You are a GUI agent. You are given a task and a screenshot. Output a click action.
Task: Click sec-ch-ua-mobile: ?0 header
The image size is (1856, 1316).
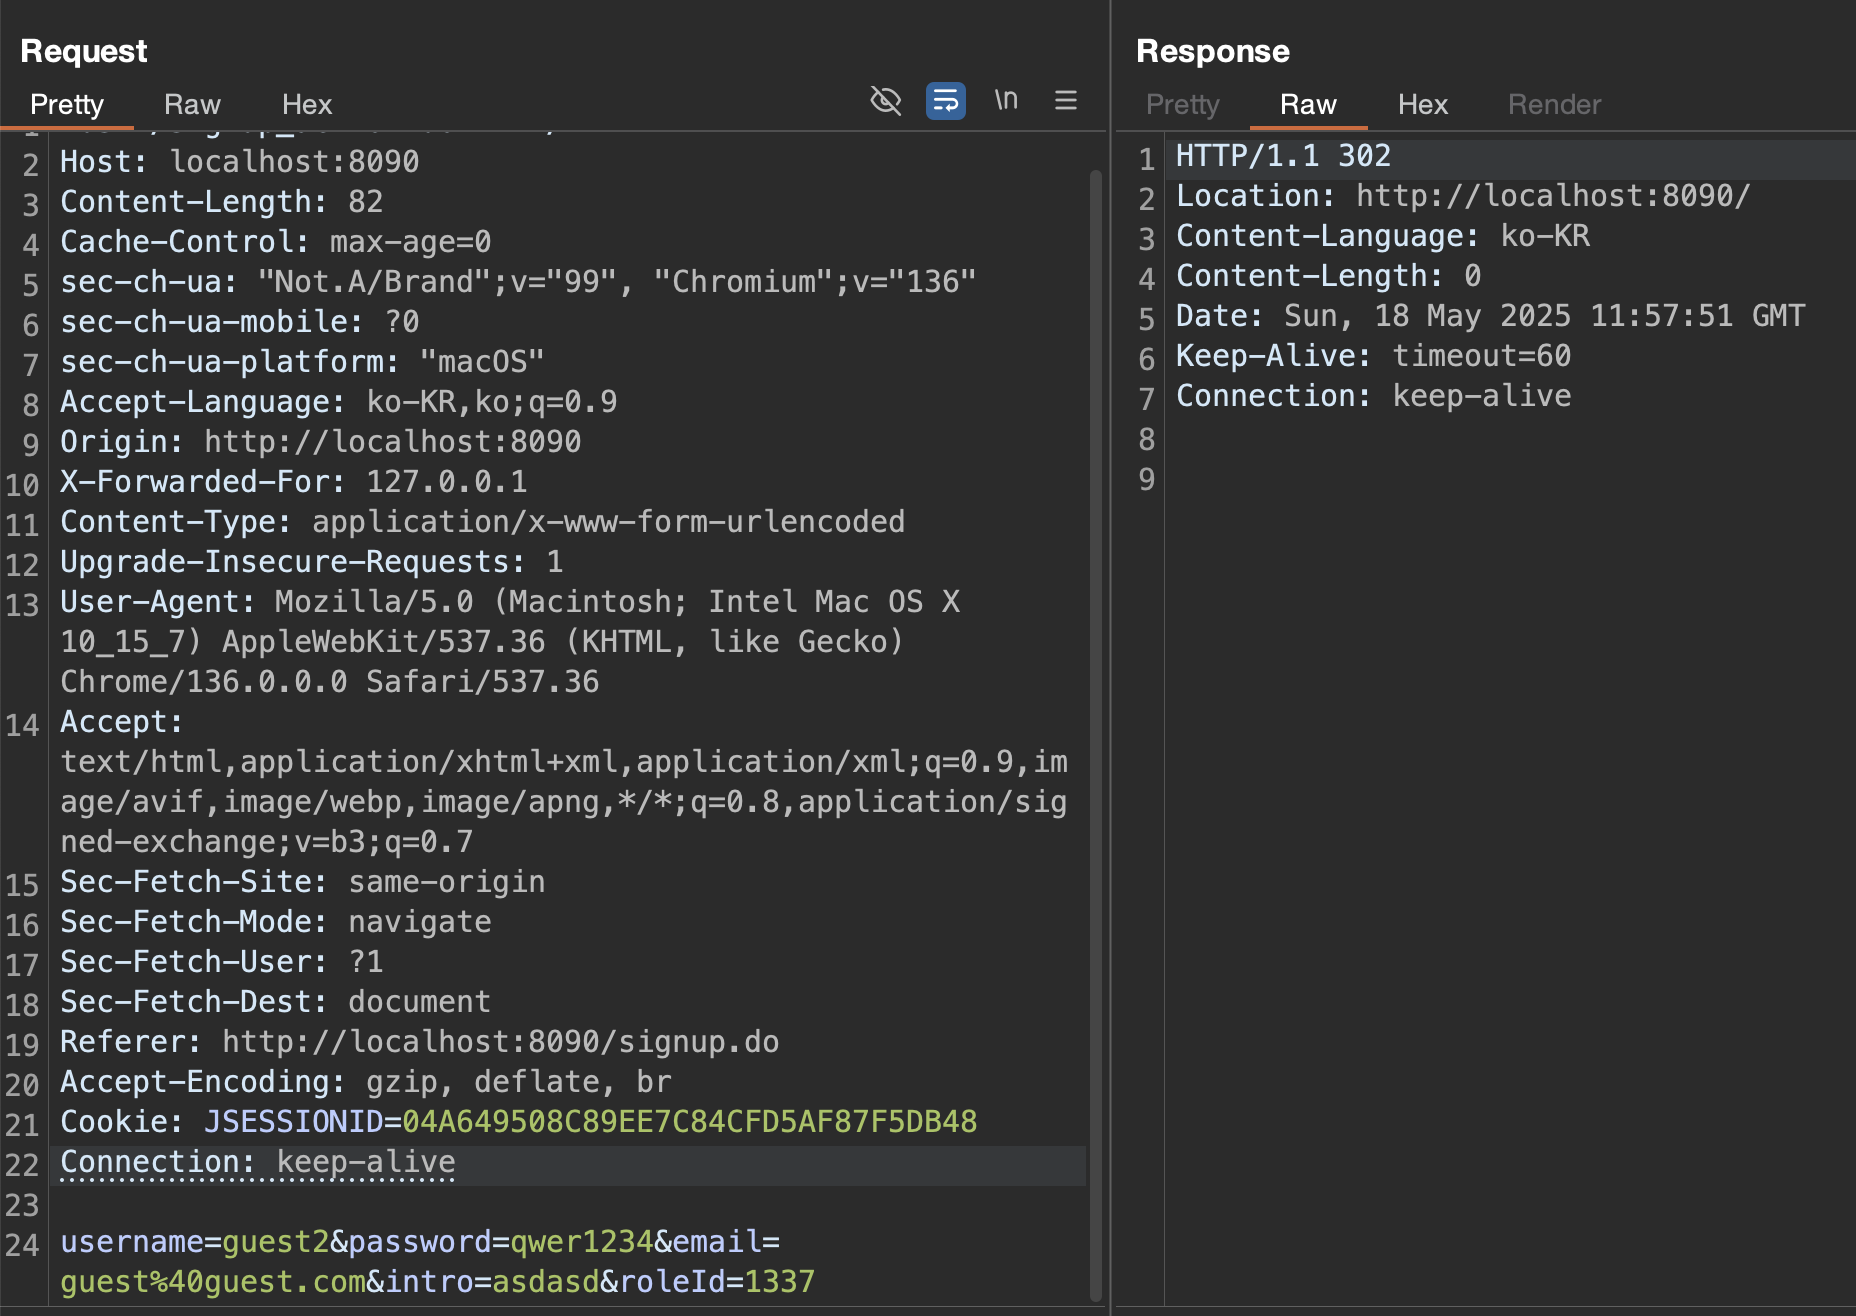240,322
